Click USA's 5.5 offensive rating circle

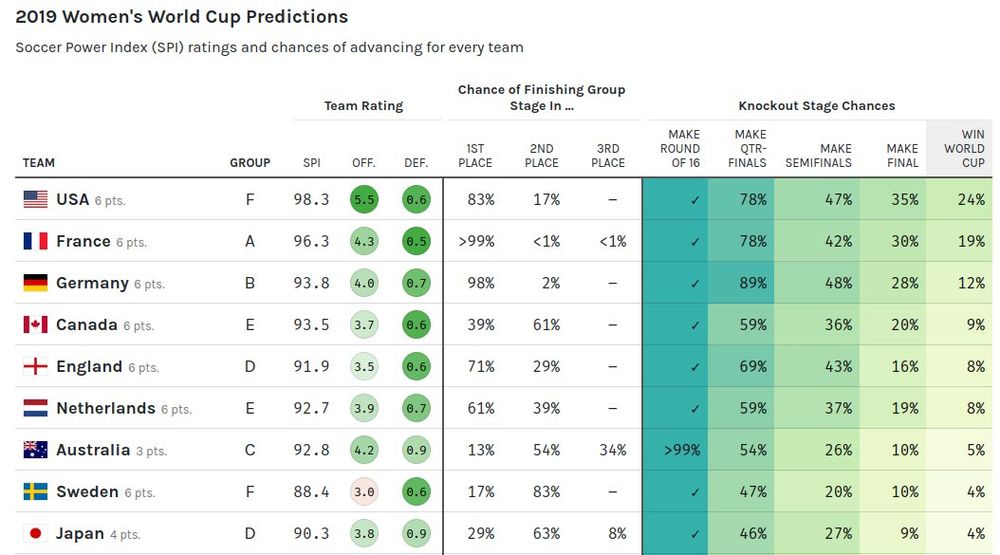364,200
